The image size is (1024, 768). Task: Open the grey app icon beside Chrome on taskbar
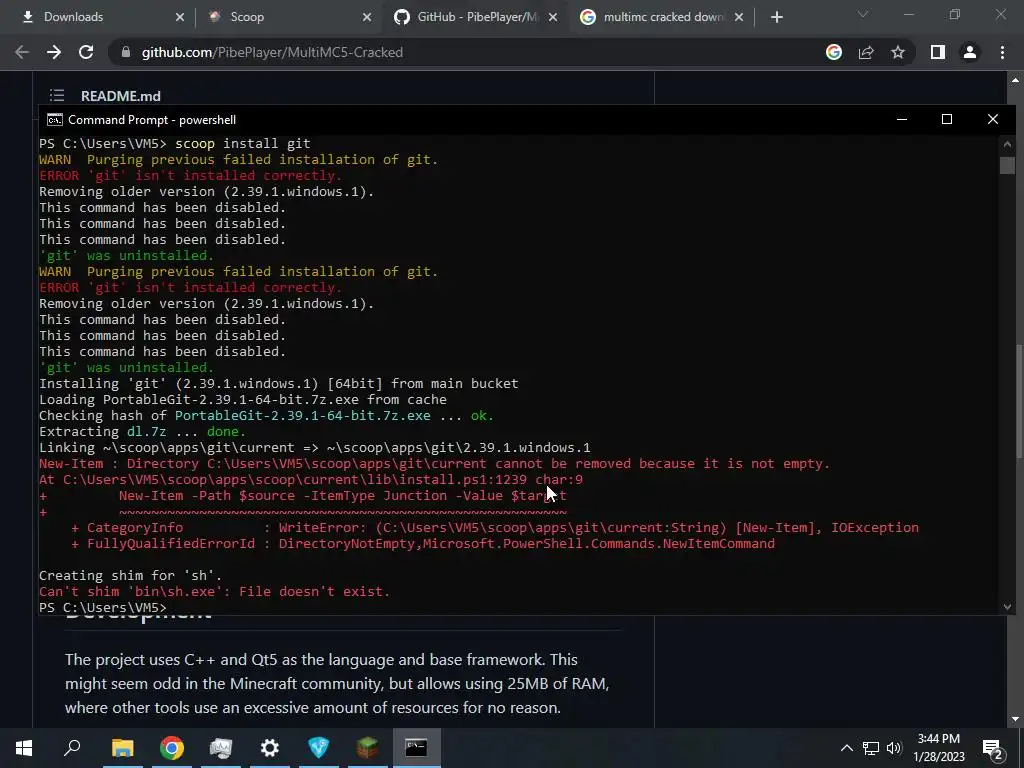[221, 748]
